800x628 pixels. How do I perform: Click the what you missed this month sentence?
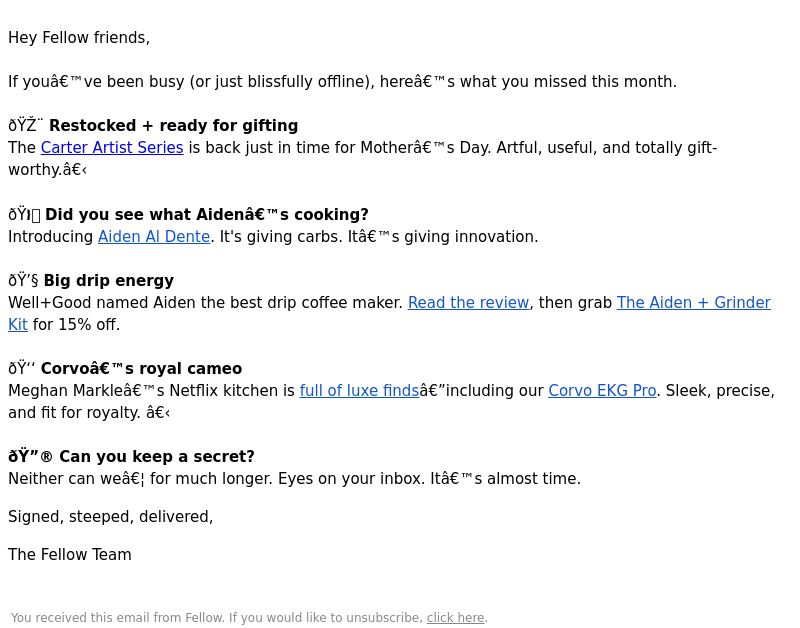pyautogui.click(x=342, y=82)
